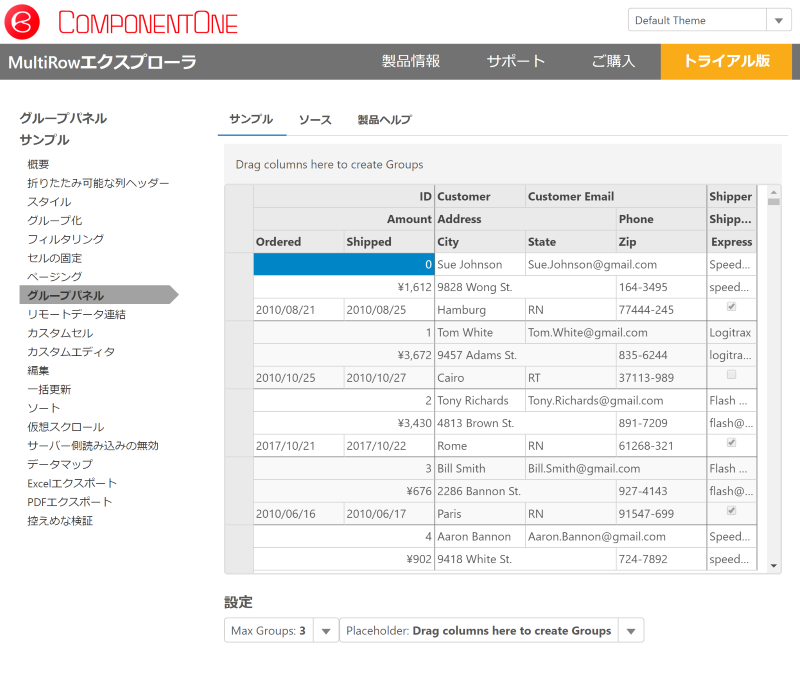Image resolution: width=800 pixels, height=673 pixels.
Task: Click the grid vertical scrollbar thumb
Action: (x=773, y=202)
